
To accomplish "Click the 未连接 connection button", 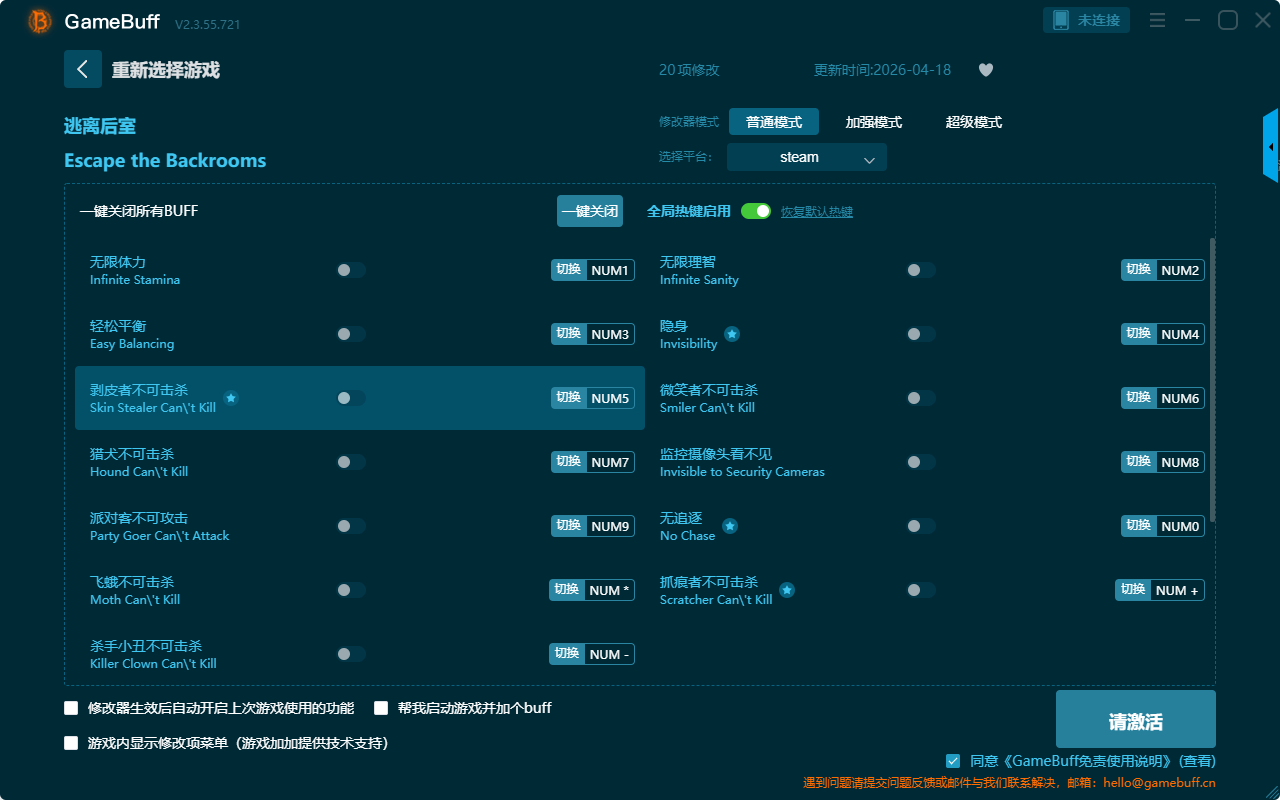I will point(1087,20).
